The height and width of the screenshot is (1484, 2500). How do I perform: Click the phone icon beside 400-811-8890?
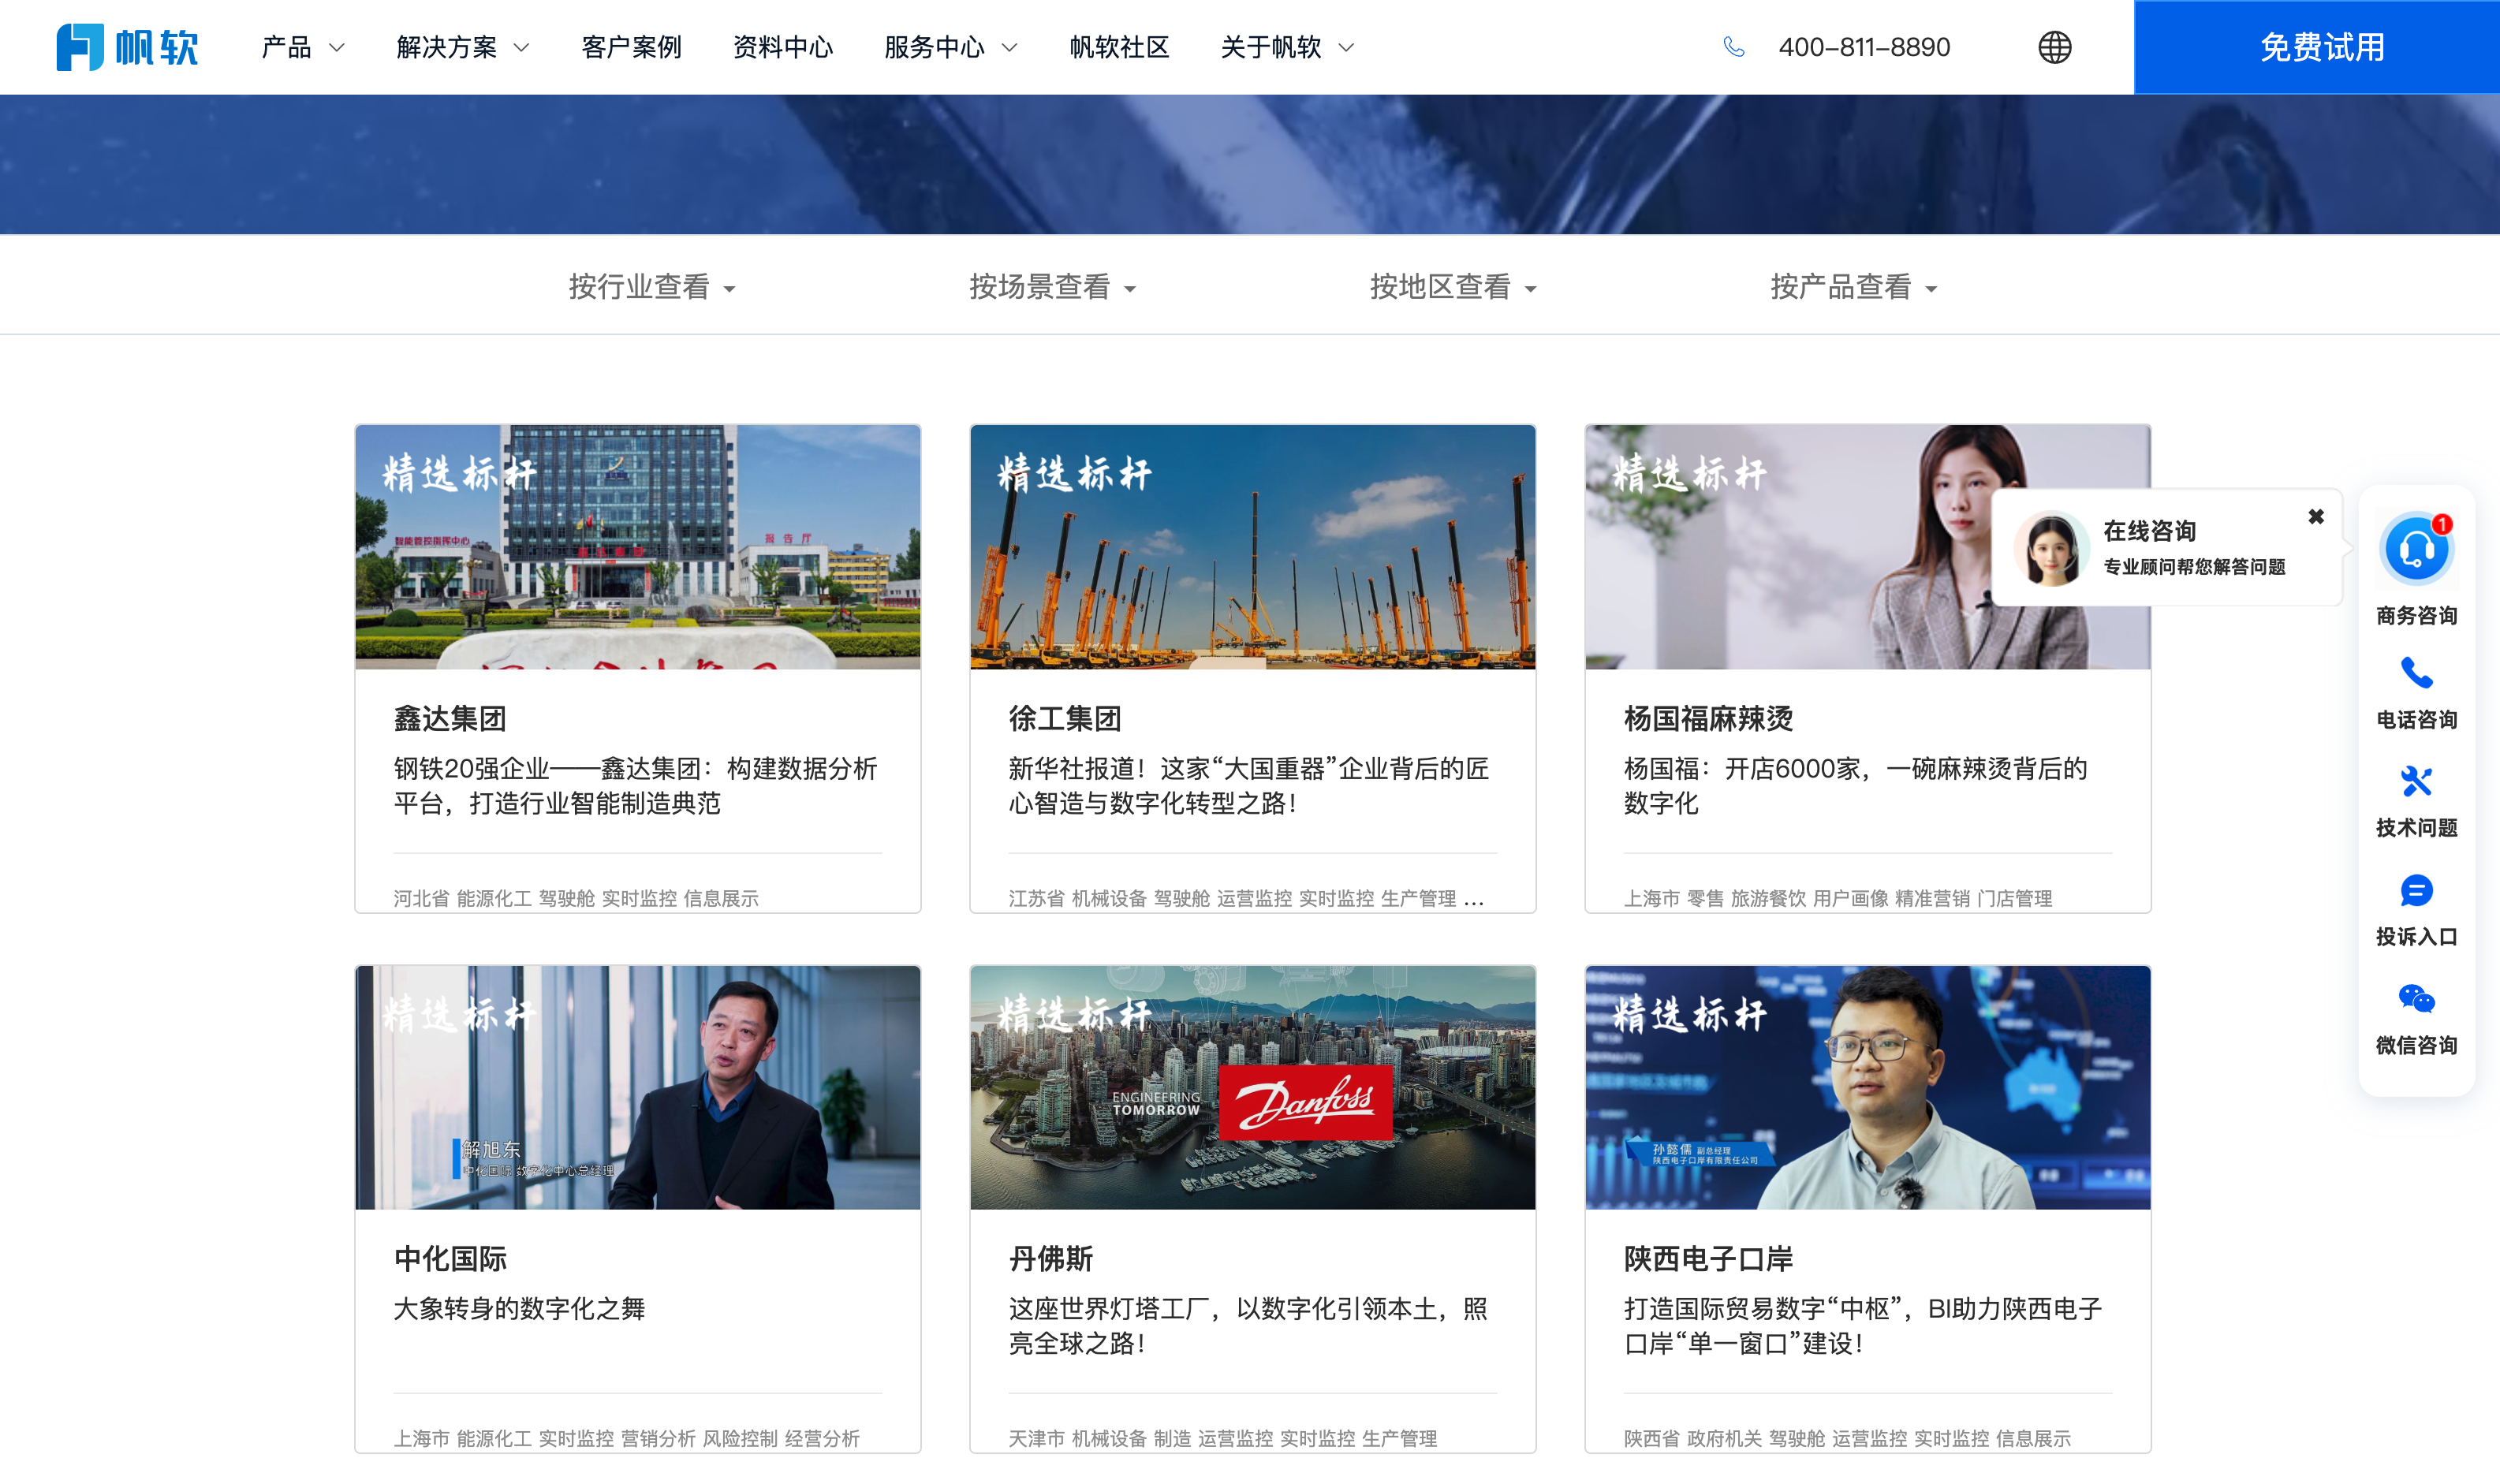1734,47
